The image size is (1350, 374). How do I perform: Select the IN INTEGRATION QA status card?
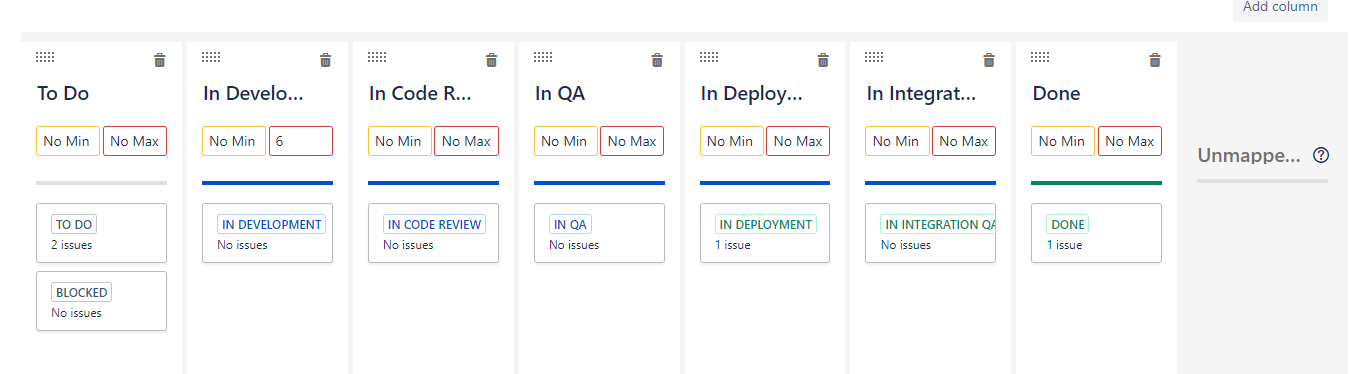tap(931, 233)
